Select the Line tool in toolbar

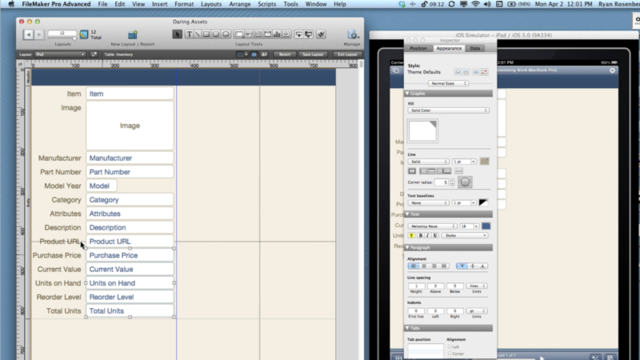tap(198, 34)
